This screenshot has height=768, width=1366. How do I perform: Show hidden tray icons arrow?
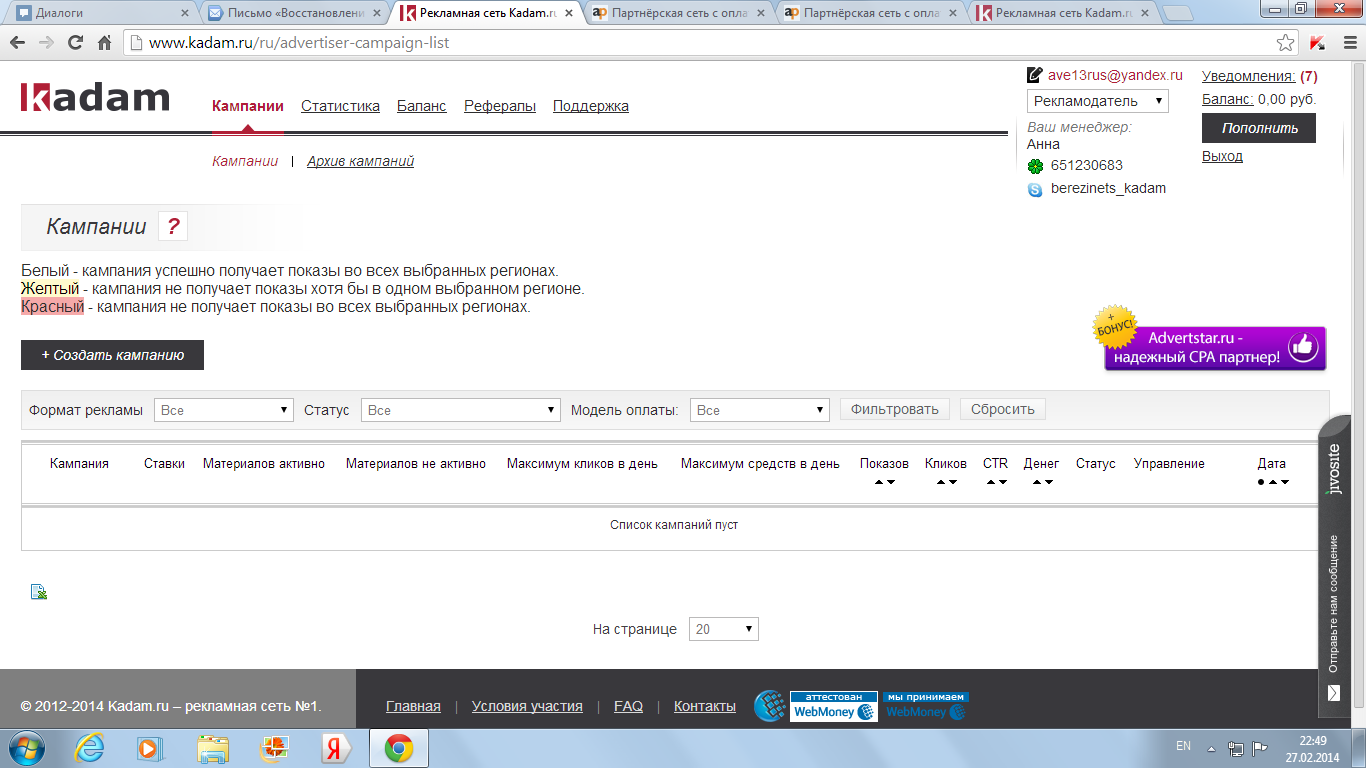[1211, 748]
